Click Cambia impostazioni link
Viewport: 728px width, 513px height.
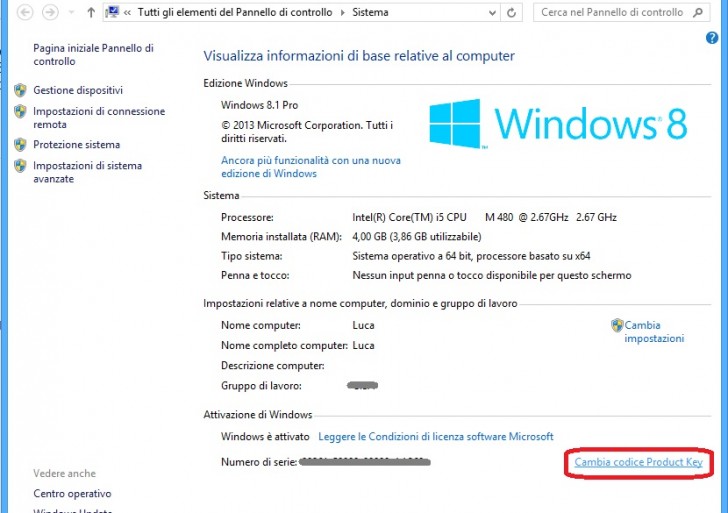[x=654, y=331]
